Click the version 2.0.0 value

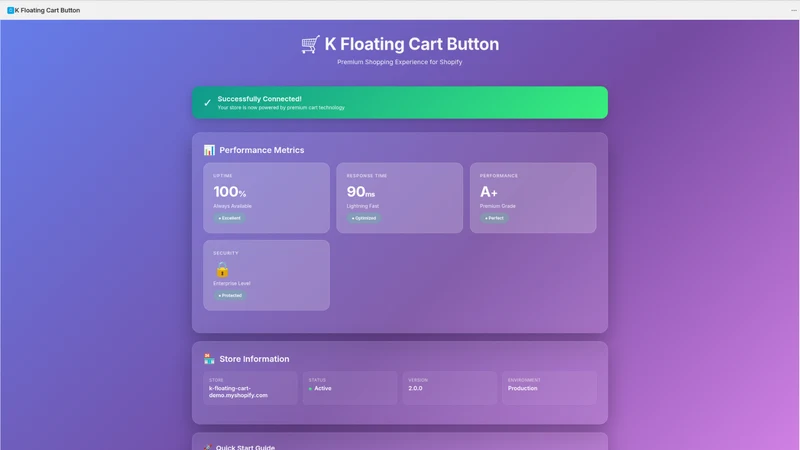(415, 388)
